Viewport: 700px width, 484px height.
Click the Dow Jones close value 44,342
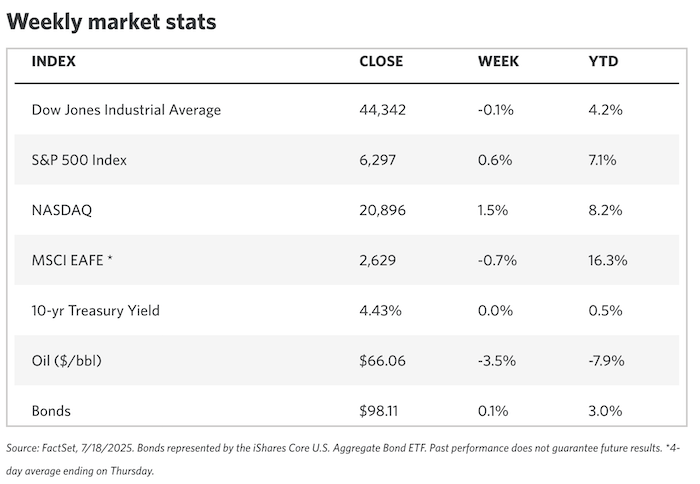coord(384,110)
